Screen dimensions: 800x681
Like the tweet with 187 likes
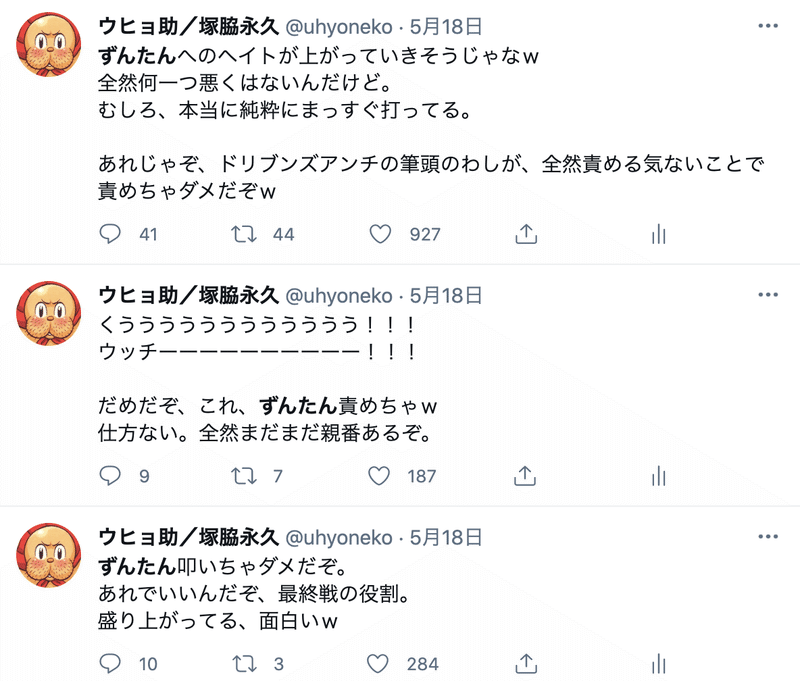click(x=379, y=476)
